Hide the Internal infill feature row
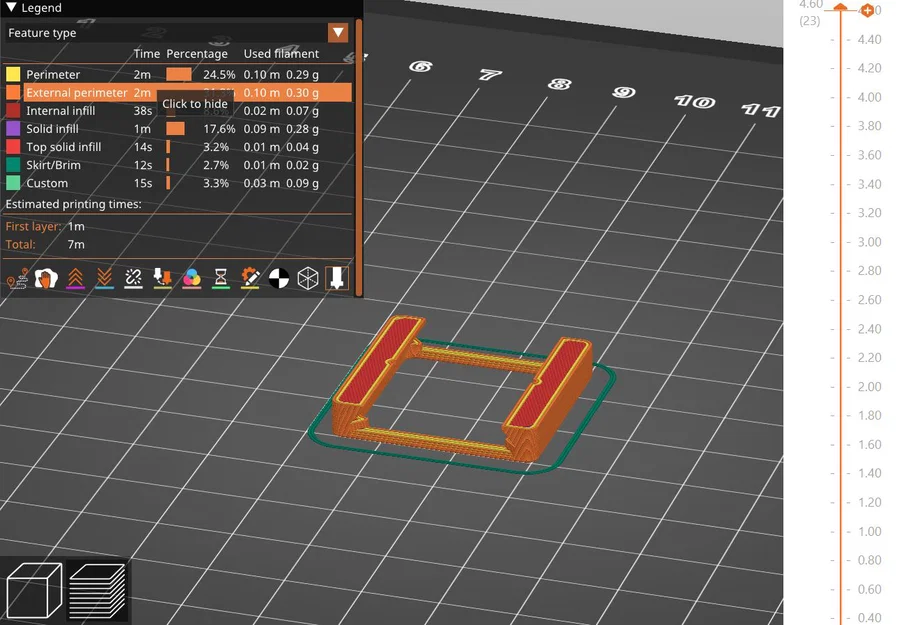Image resolution: width=899 pixels, height=625 pixels. pos(177,111)
